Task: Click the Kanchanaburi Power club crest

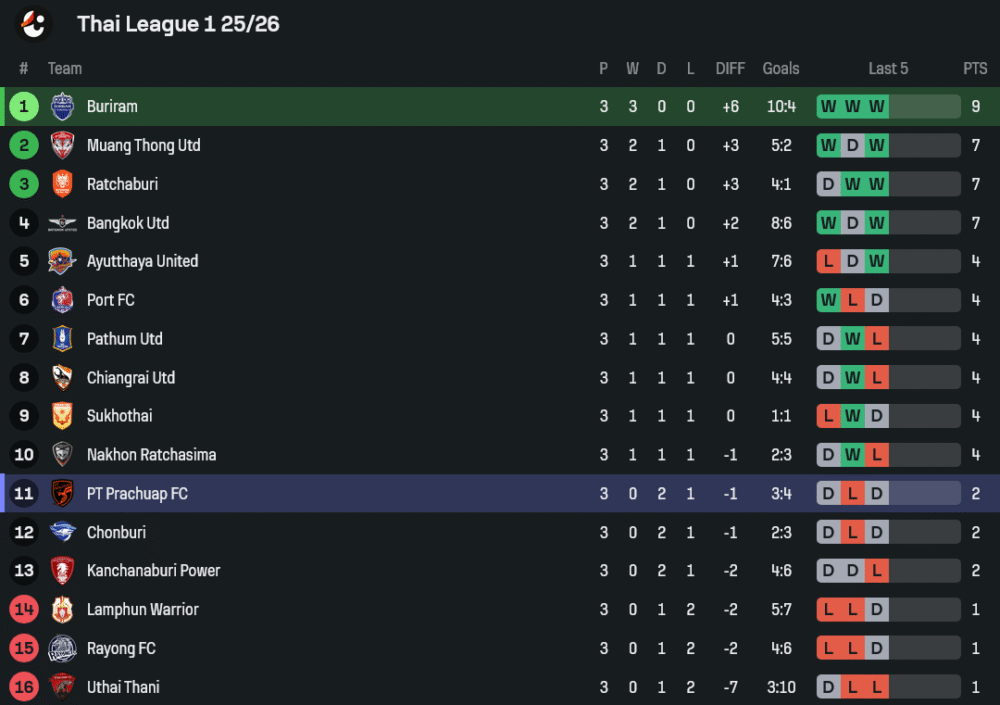Action: click(x=62, y=571)
